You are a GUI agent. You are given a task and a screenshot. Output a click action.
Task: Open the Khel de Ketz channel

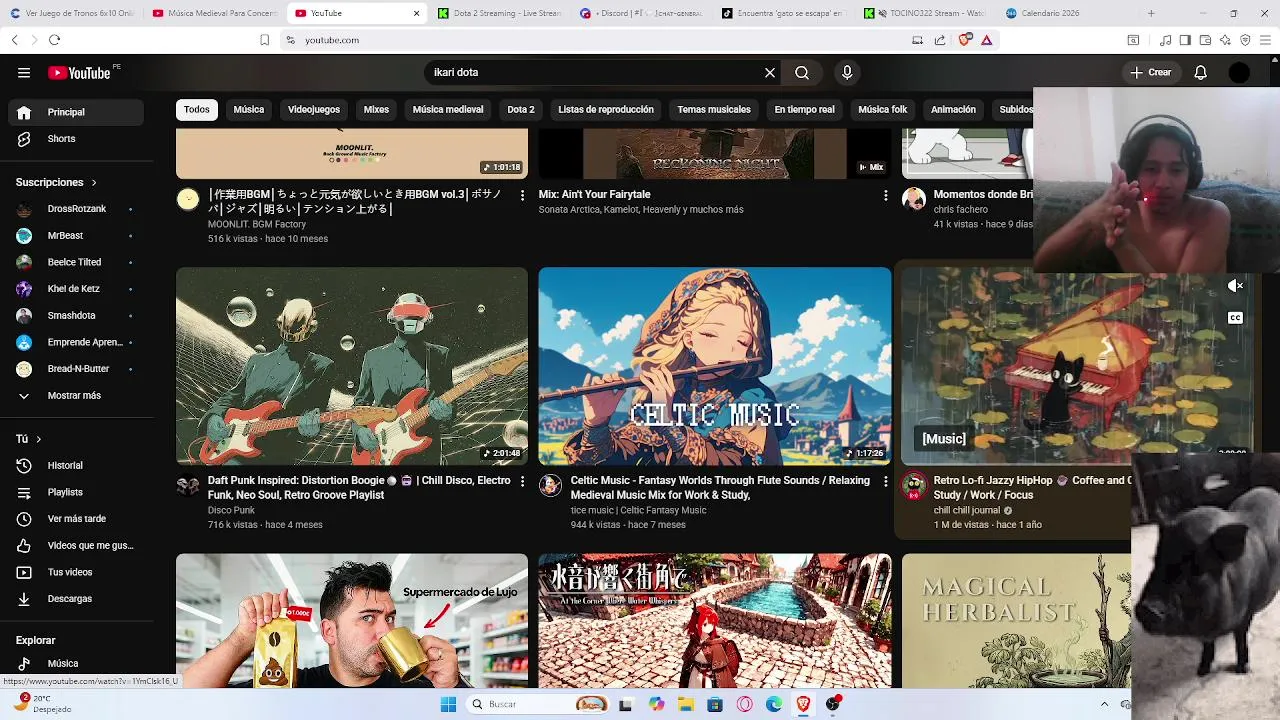coord(76,289)
